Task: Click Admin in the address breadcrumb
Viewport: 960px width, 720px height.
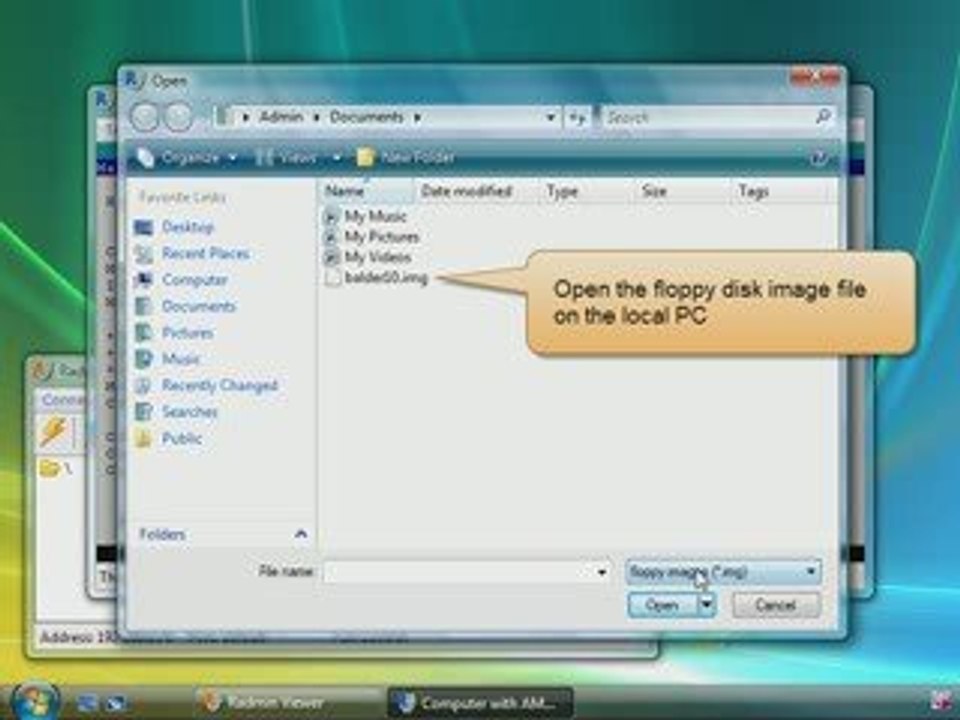Action: pos(281,117)
